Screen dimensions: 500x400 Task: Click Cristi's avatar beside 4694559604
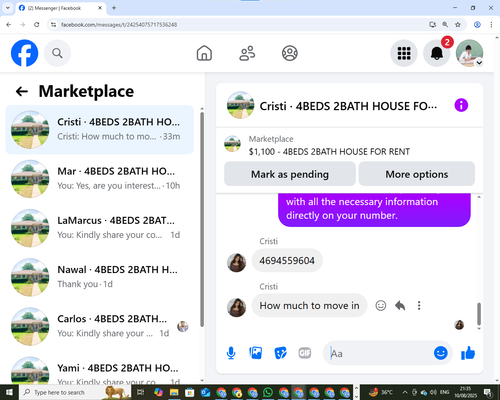pos(237,262)
